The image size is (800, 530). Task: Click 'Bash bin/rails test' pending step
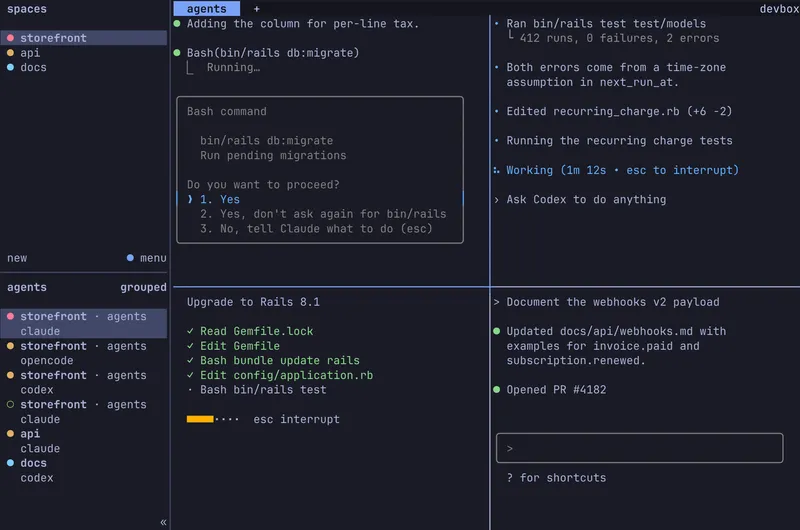(263, 390)
